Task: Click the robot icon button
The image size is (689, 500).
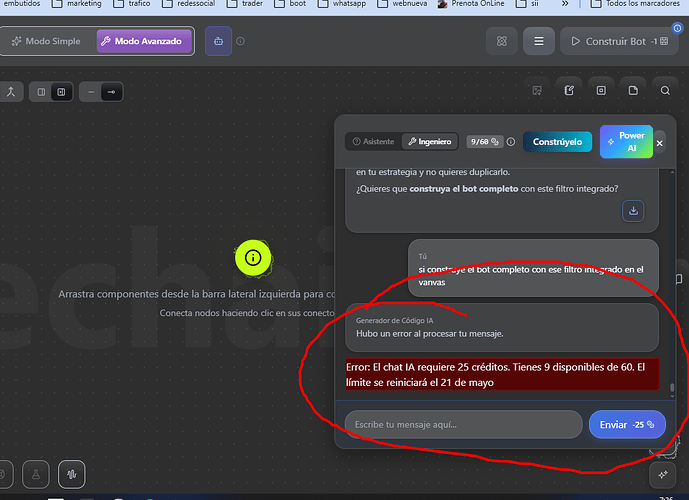Action: (x=218, y=41)
